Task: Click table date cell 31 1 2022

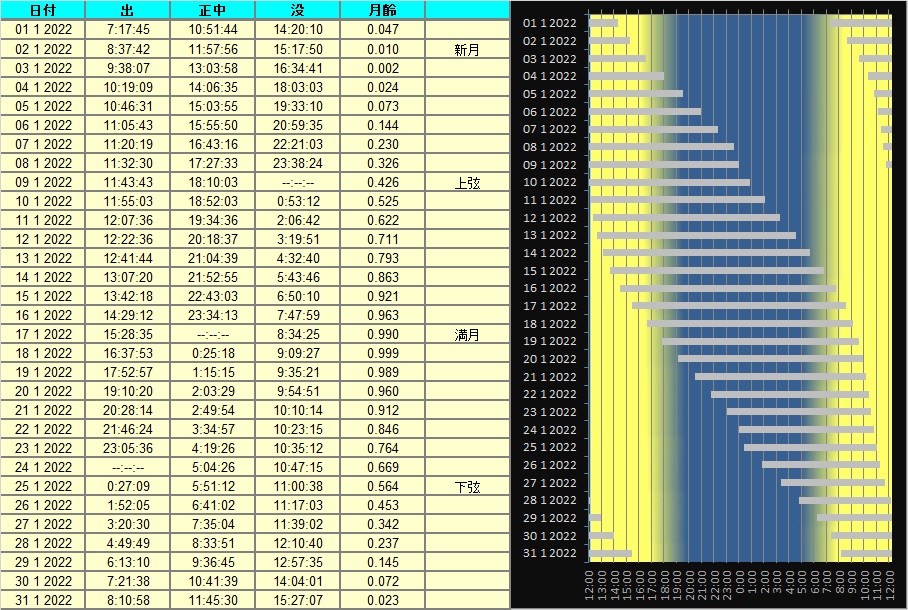Action: pyautogui.click(x=43, y=601)
